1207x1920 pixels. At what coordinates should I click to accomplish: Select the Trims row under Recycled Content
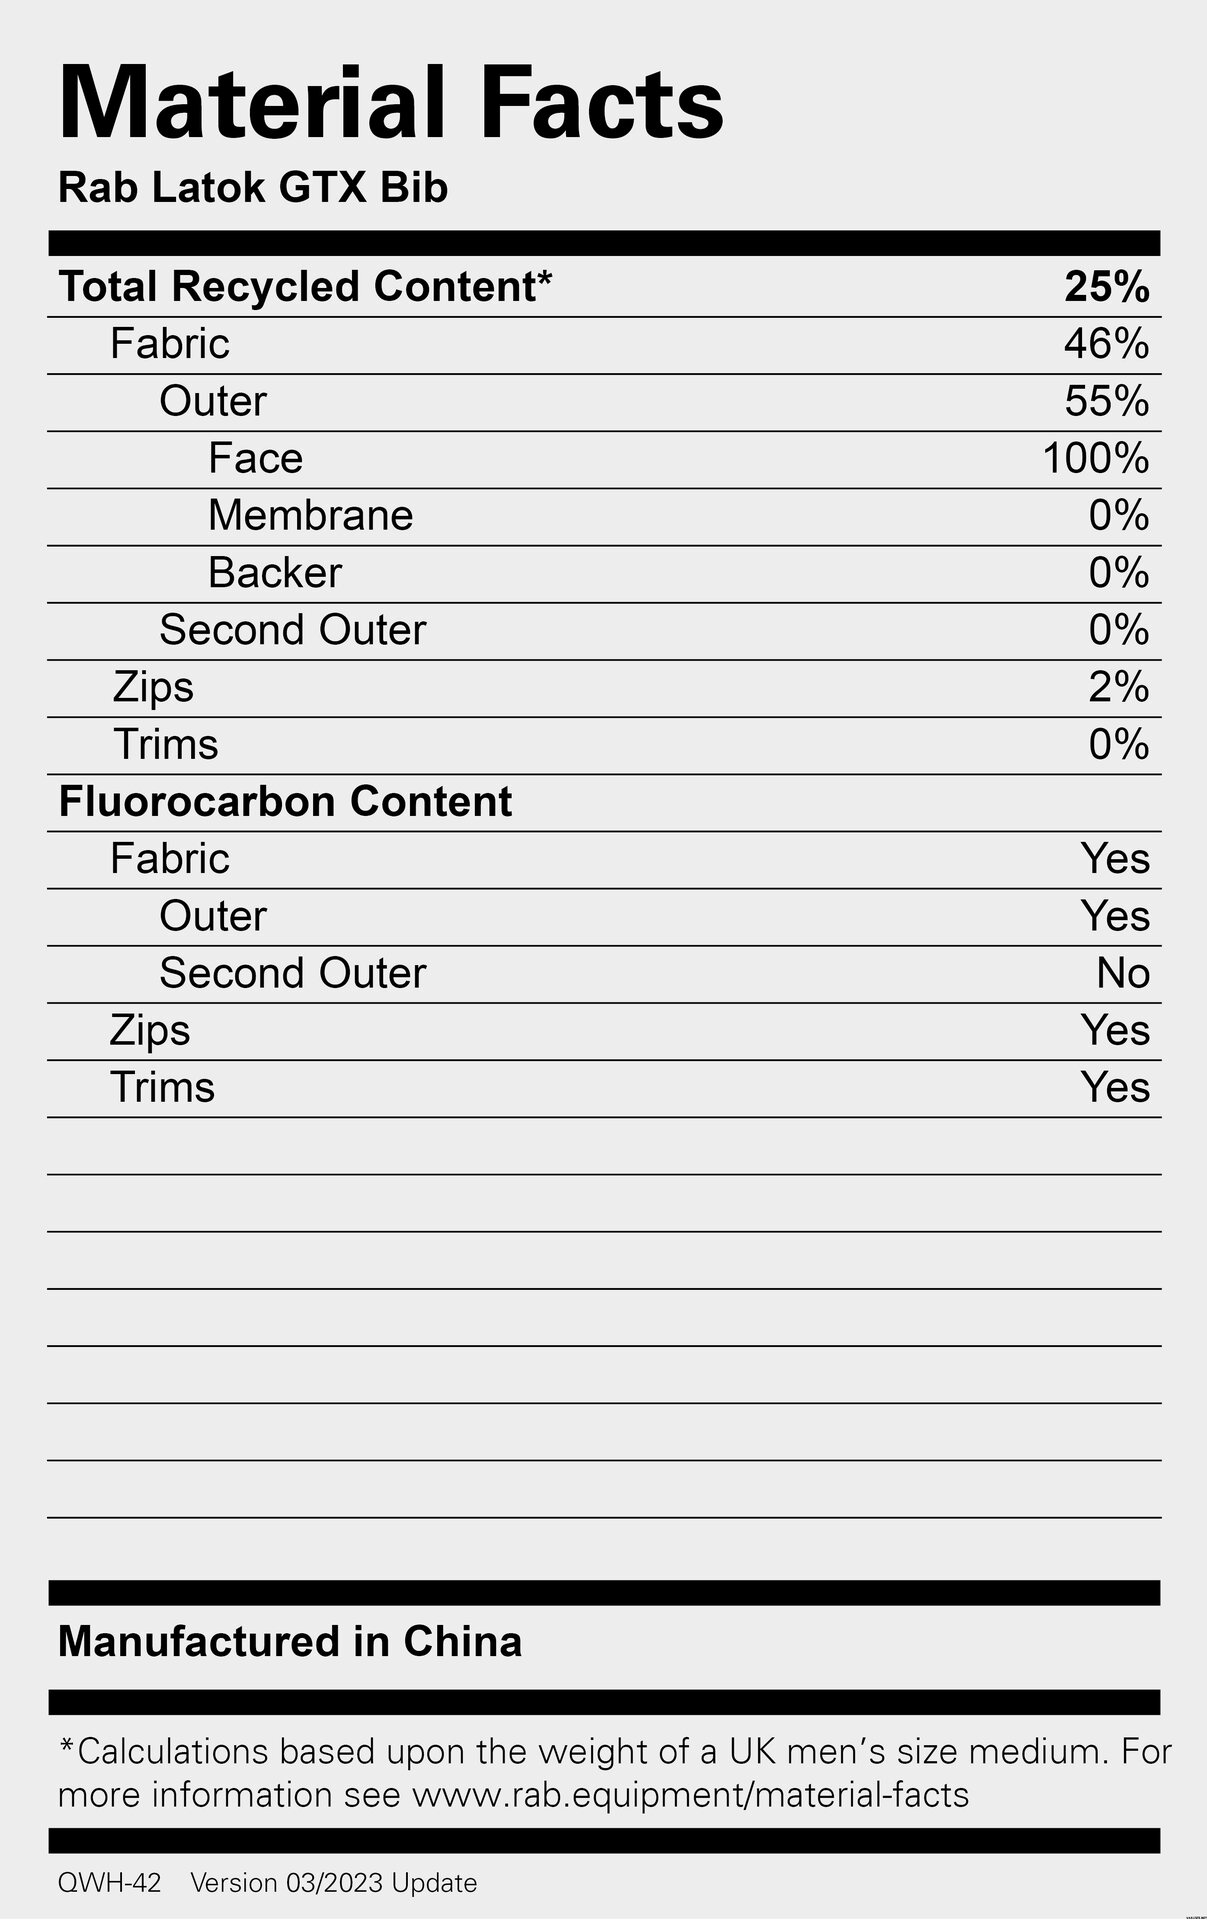[x=604, y=746]
